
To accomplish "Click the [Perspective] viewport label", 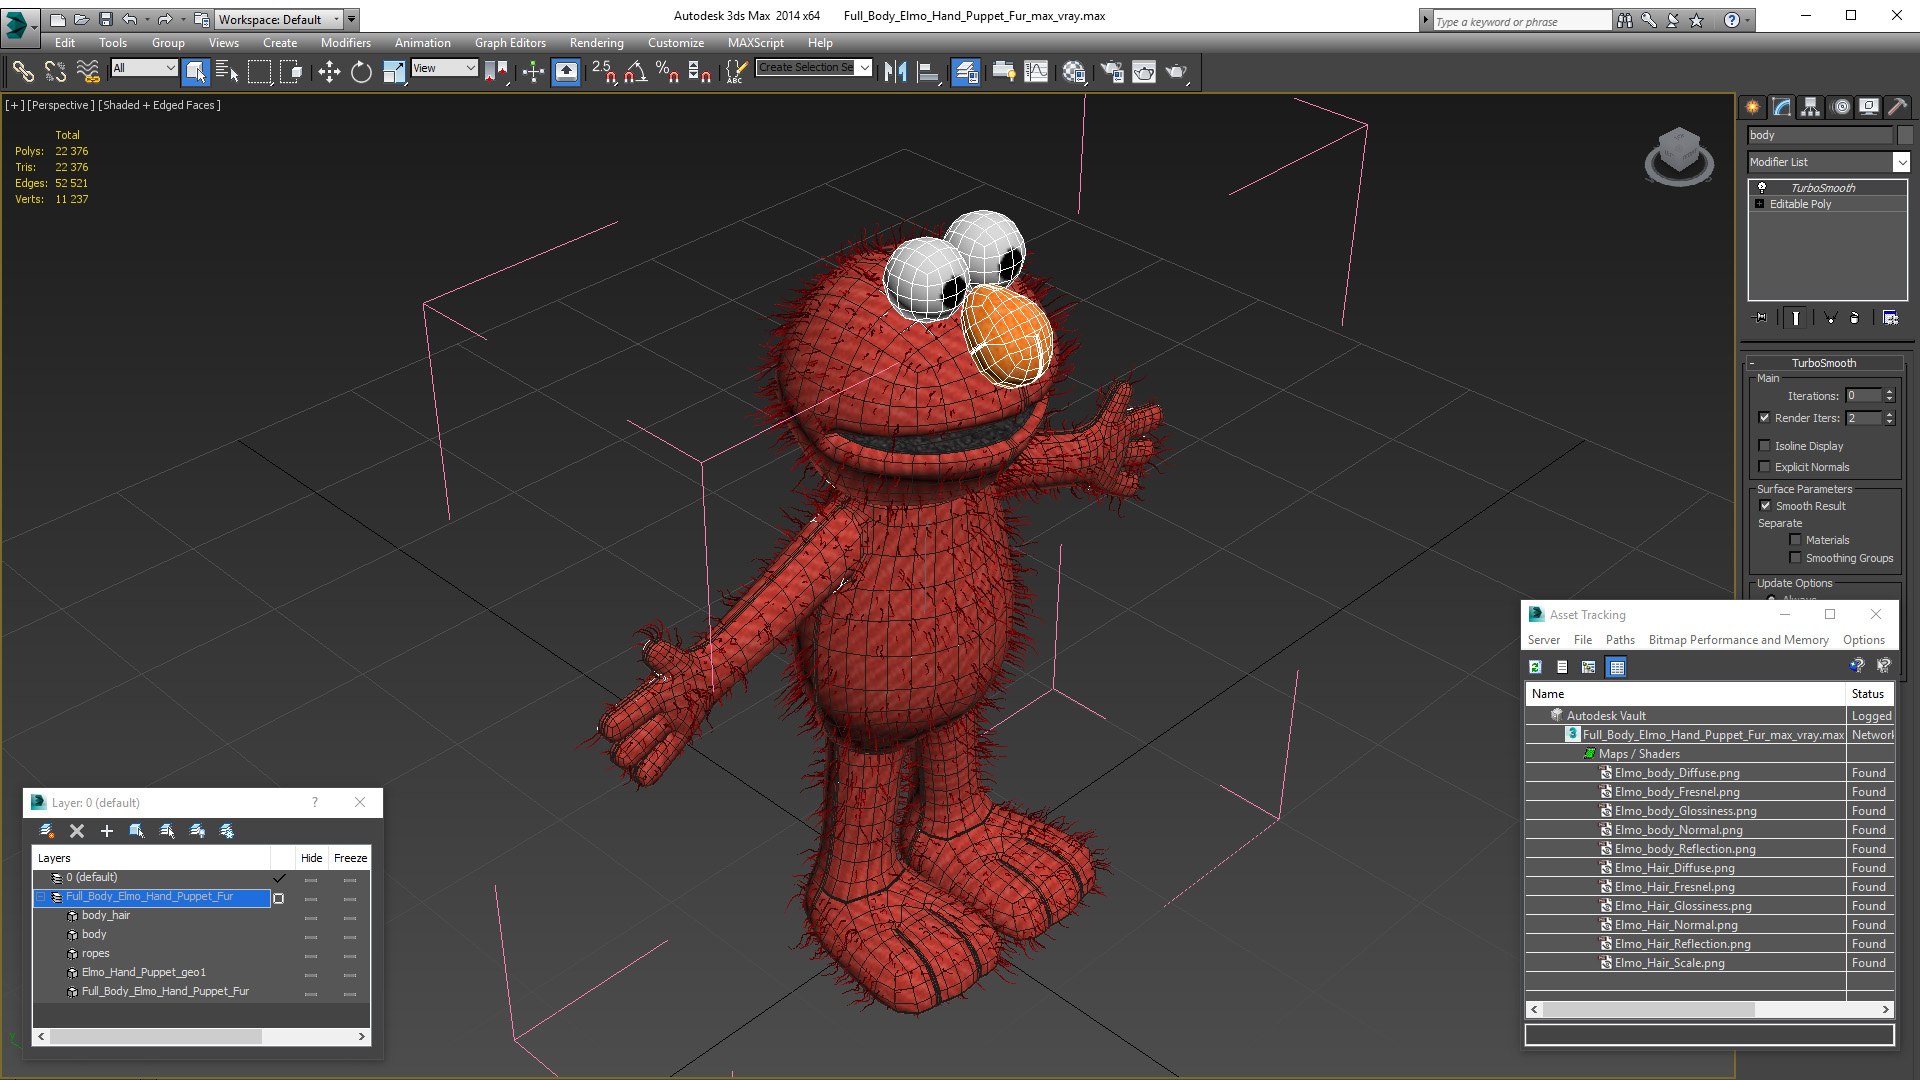I will click(x=60, y=105).
